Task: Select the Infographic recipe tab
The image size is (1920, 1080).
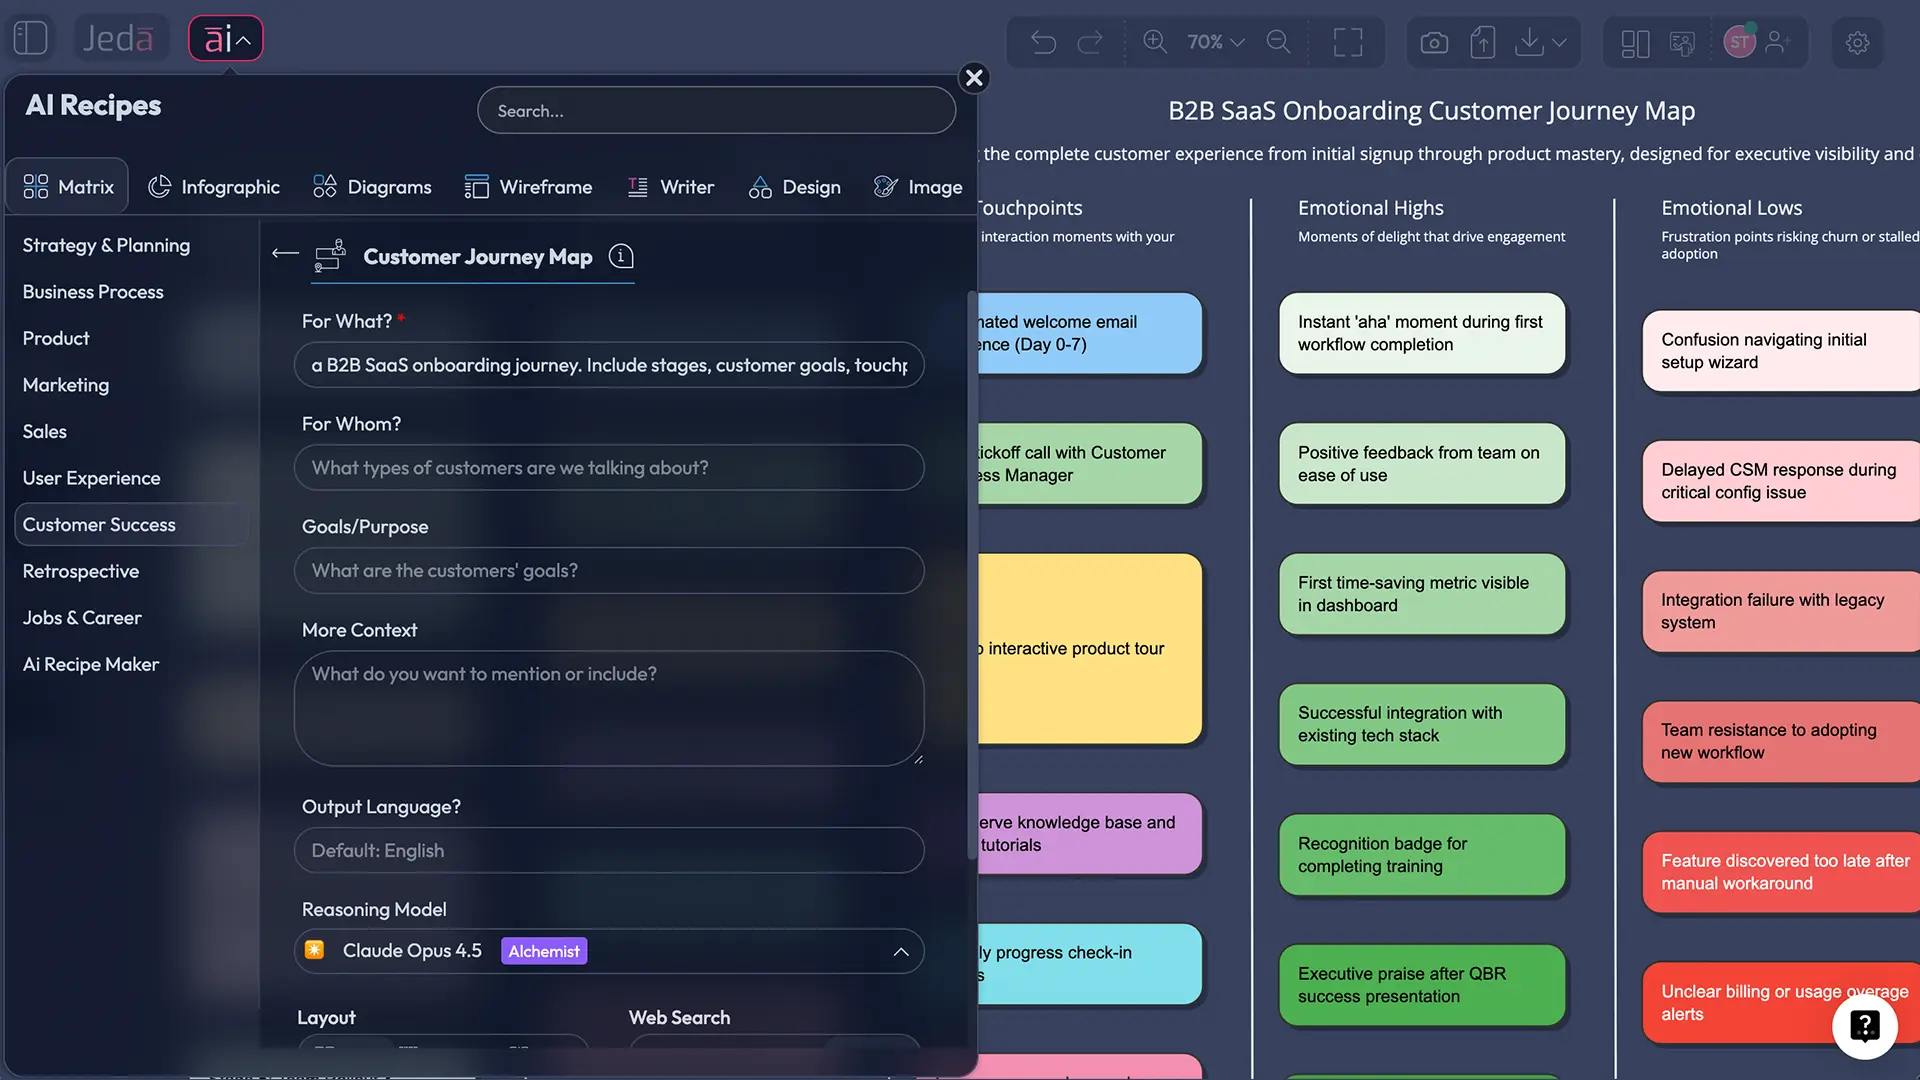Action: [x=214, y=187]
